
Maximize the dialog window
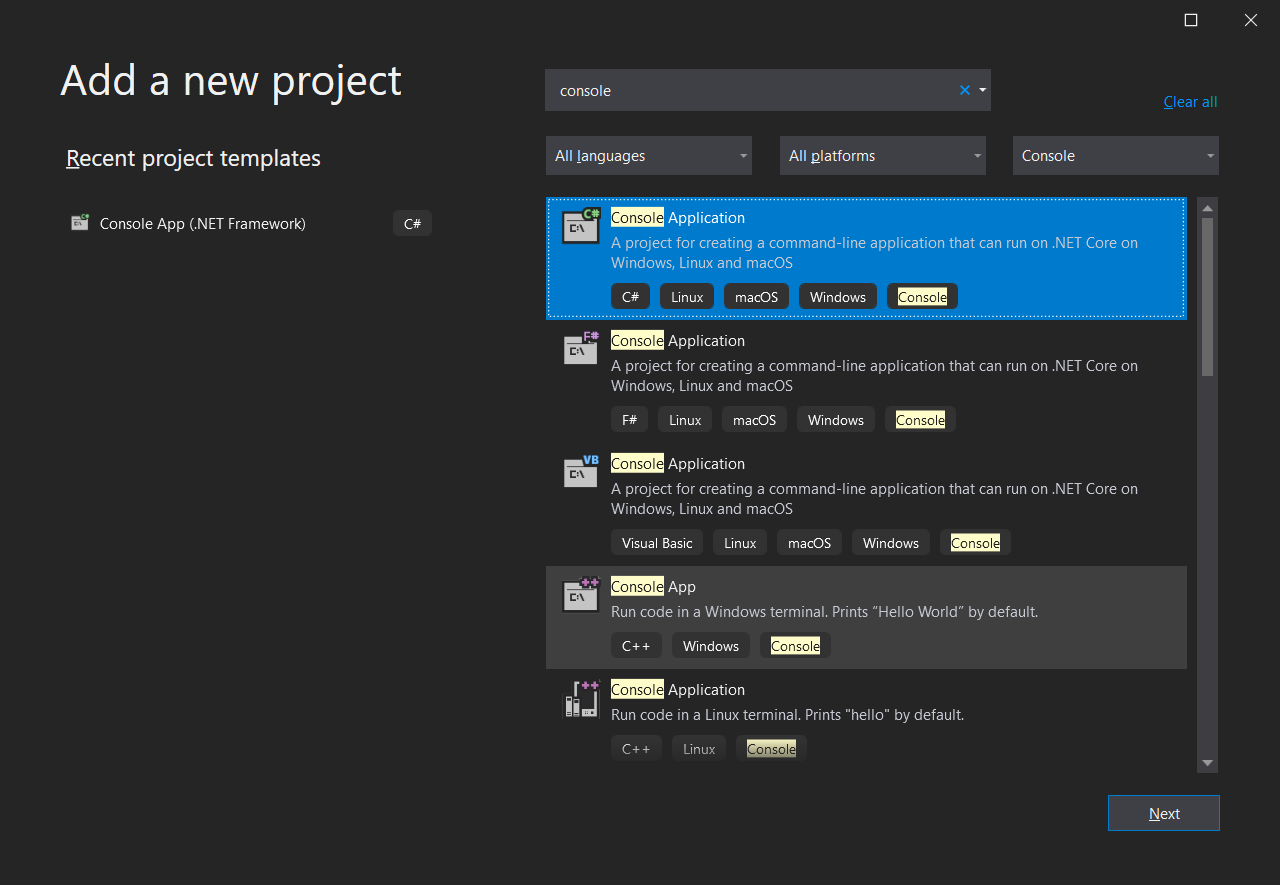(x=1191, y=20)
